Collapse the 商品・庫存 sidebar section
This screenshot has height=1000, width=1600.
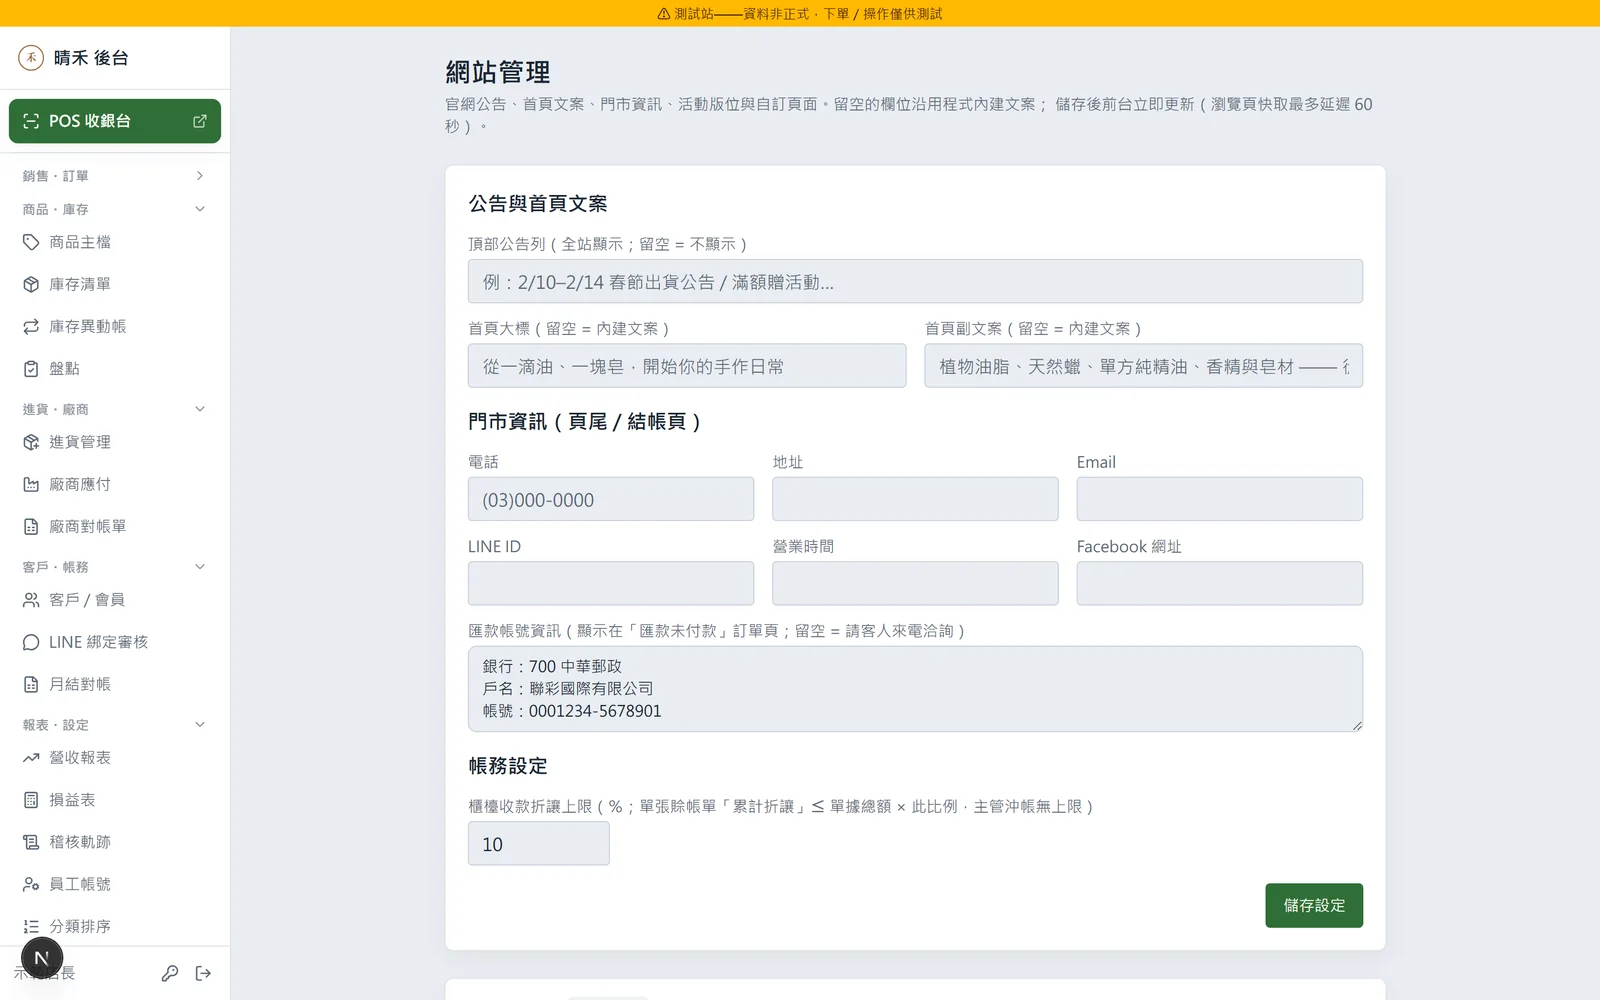[115, 209]
